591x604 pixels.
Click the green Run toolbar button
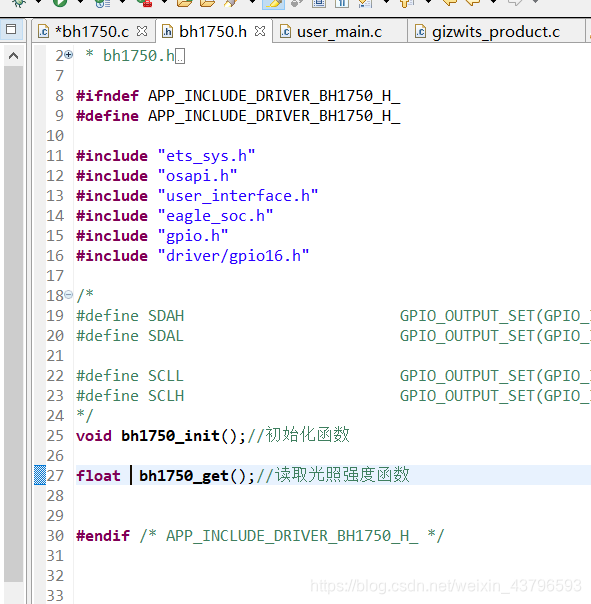(x=60, y=2)
